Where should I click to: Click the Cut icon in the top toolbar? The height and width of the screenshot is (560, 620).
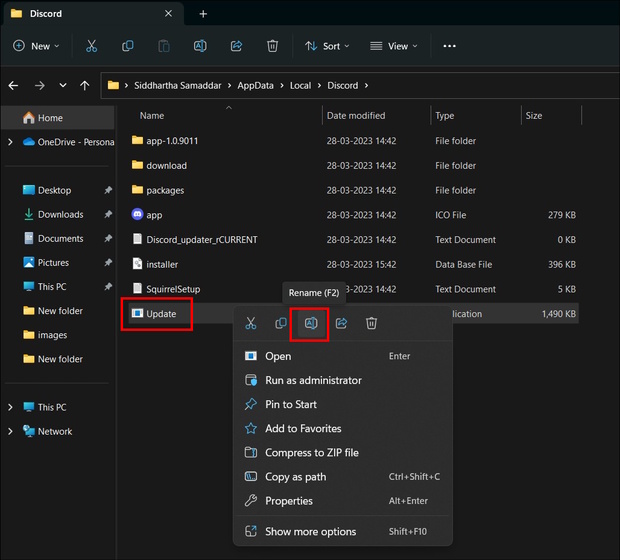(91, 46)
